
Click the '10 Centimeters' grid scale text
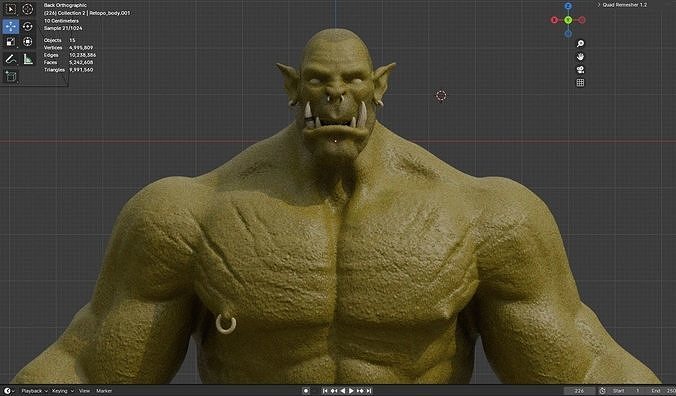pyautogui.click(x=61, y=21)
